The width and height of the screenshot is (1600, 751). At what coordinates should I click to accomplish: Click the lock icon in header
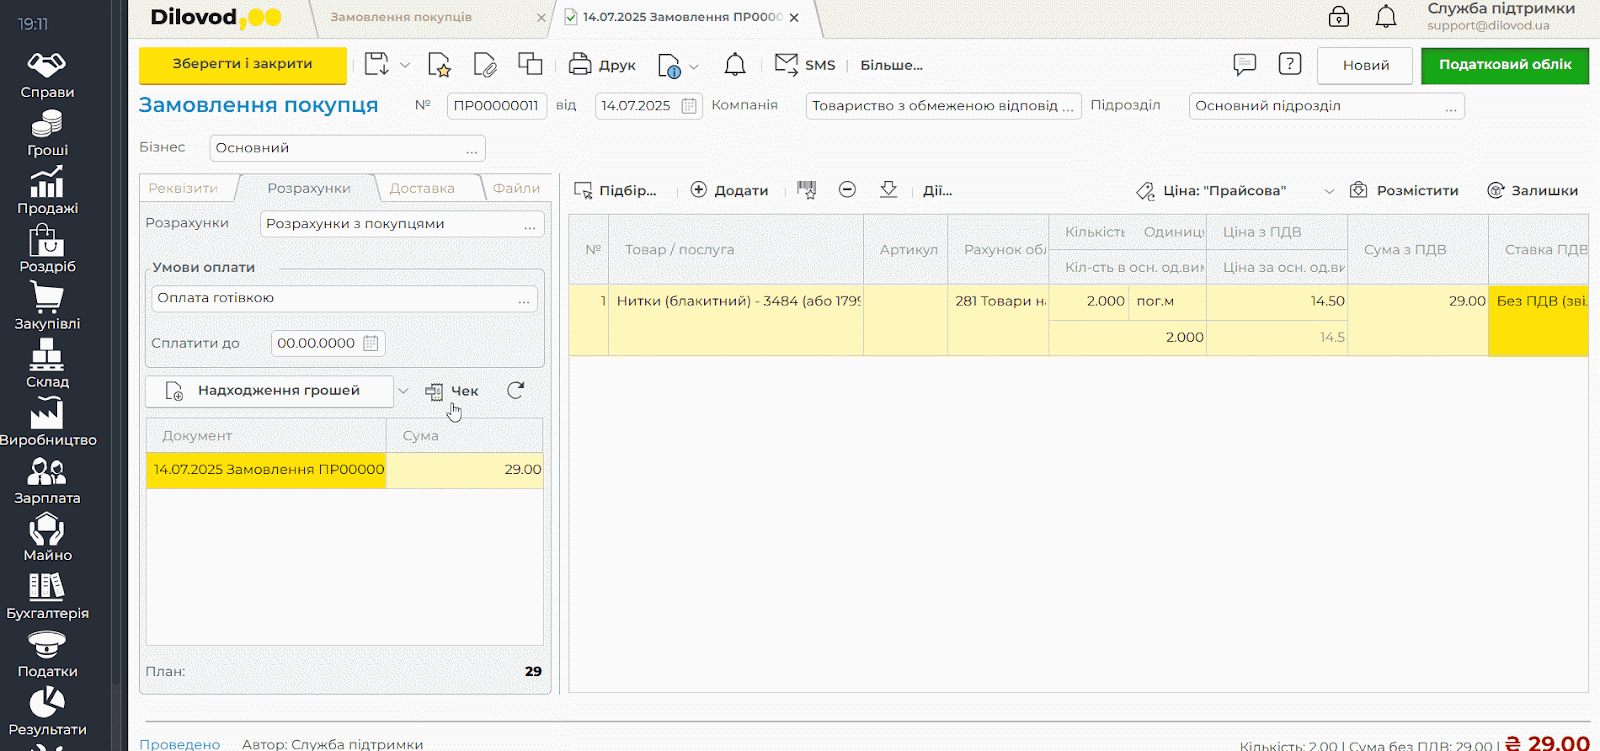1338,17
